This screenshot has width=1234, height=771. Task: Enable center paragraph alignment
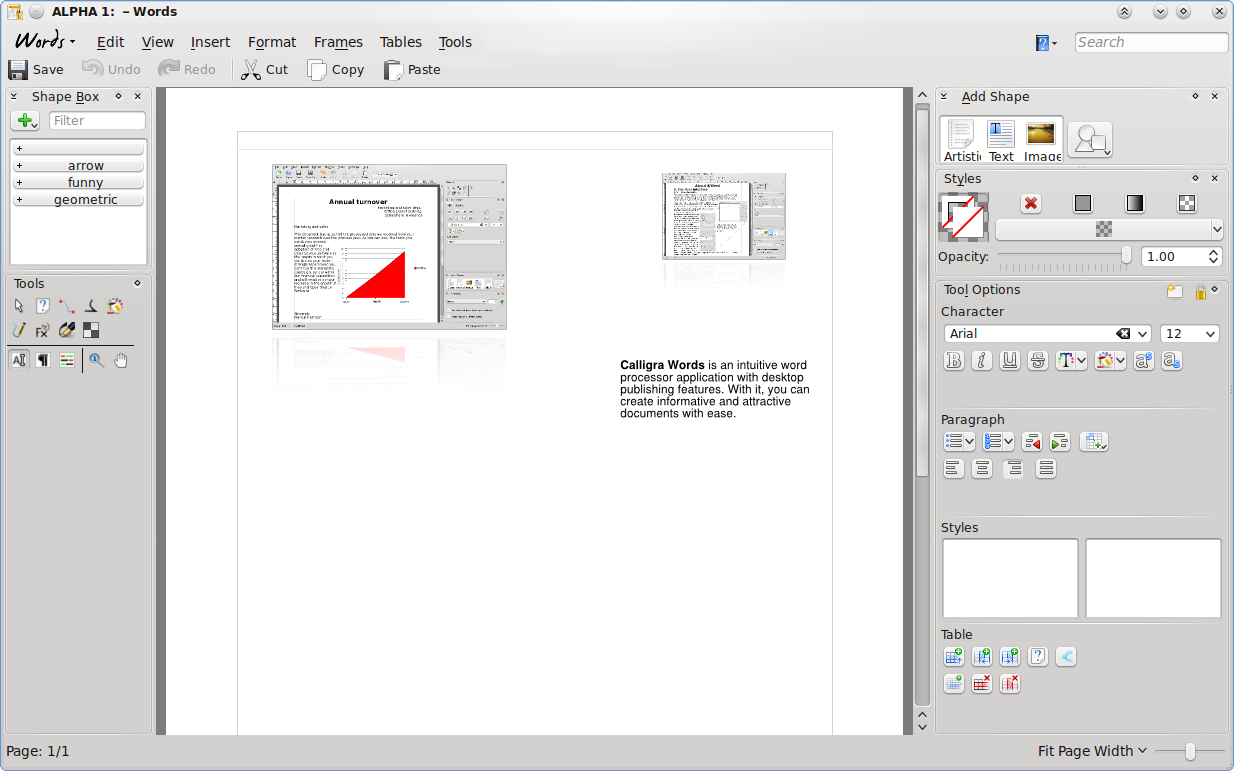tap(982, 468)
